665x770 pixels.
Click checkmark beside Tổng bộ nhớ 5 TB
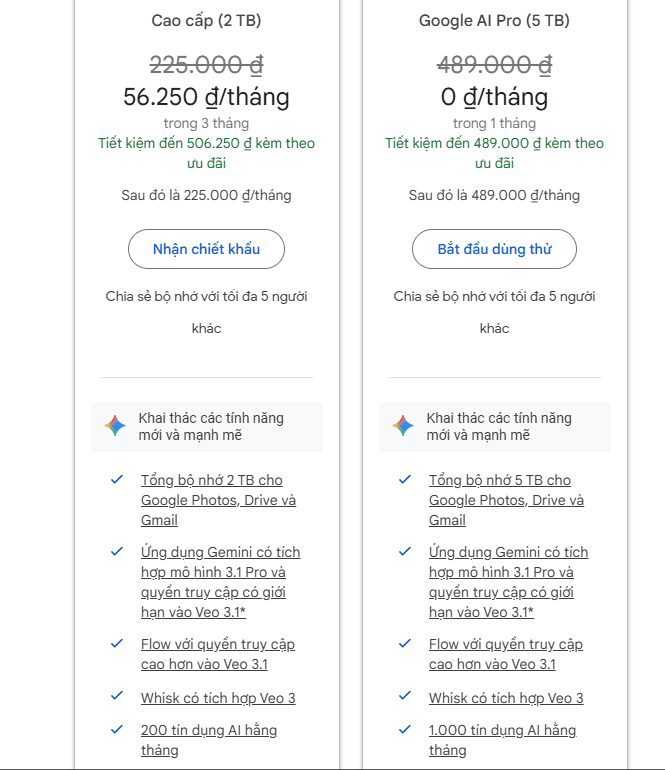(405, 479)
